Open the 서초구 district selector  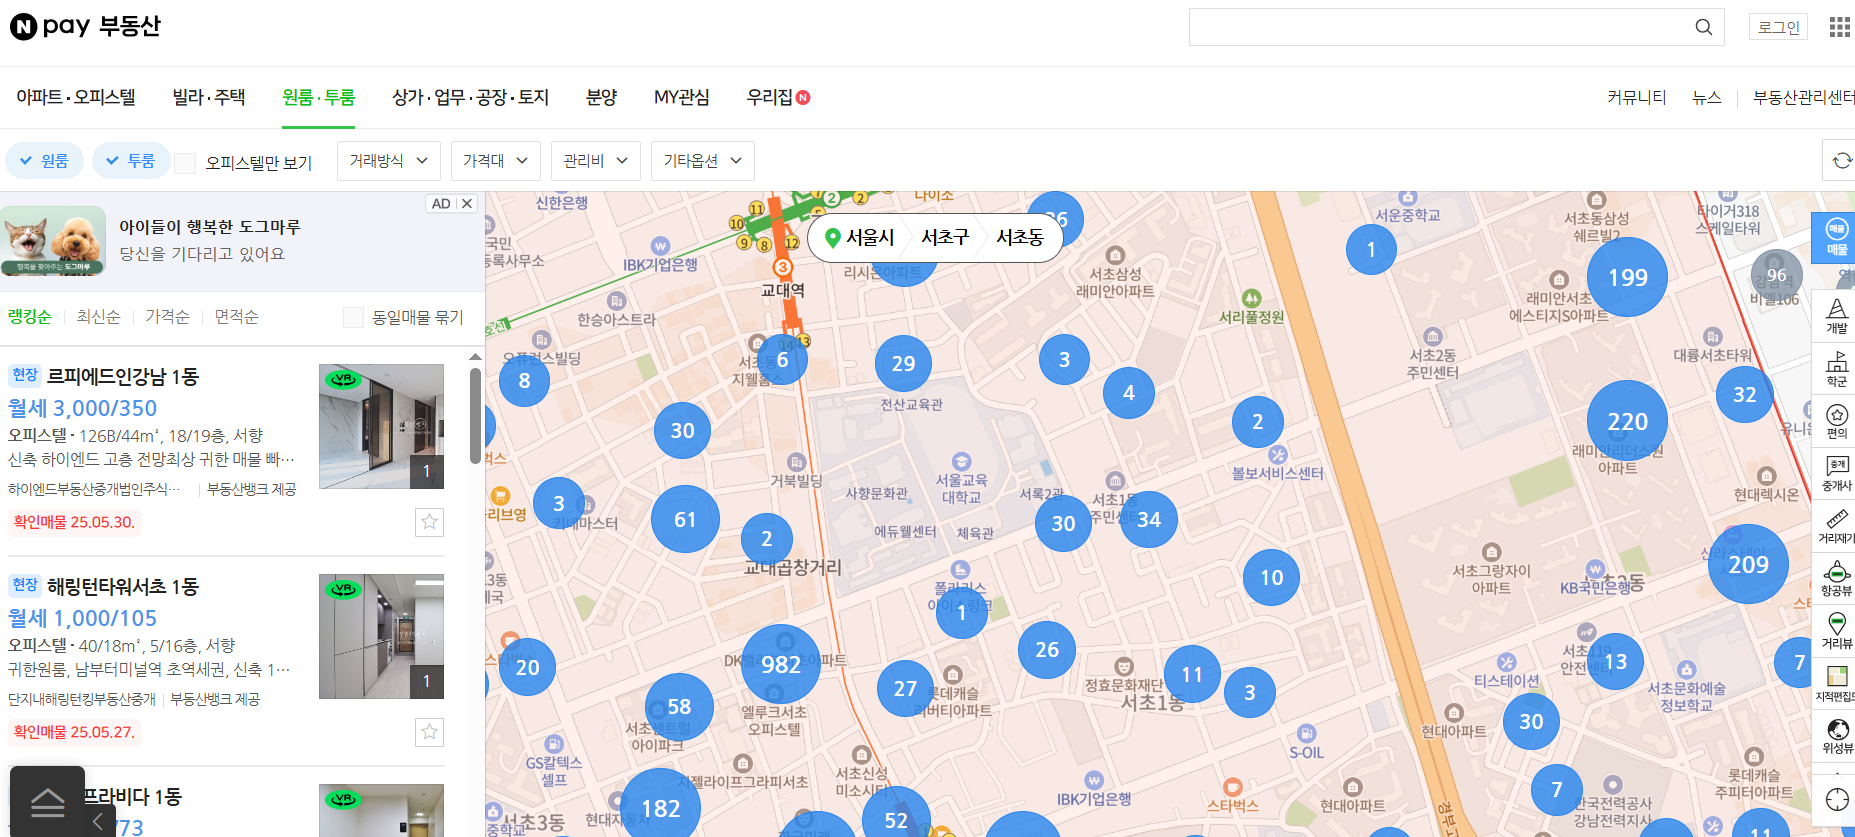click(x=945, y=237)
